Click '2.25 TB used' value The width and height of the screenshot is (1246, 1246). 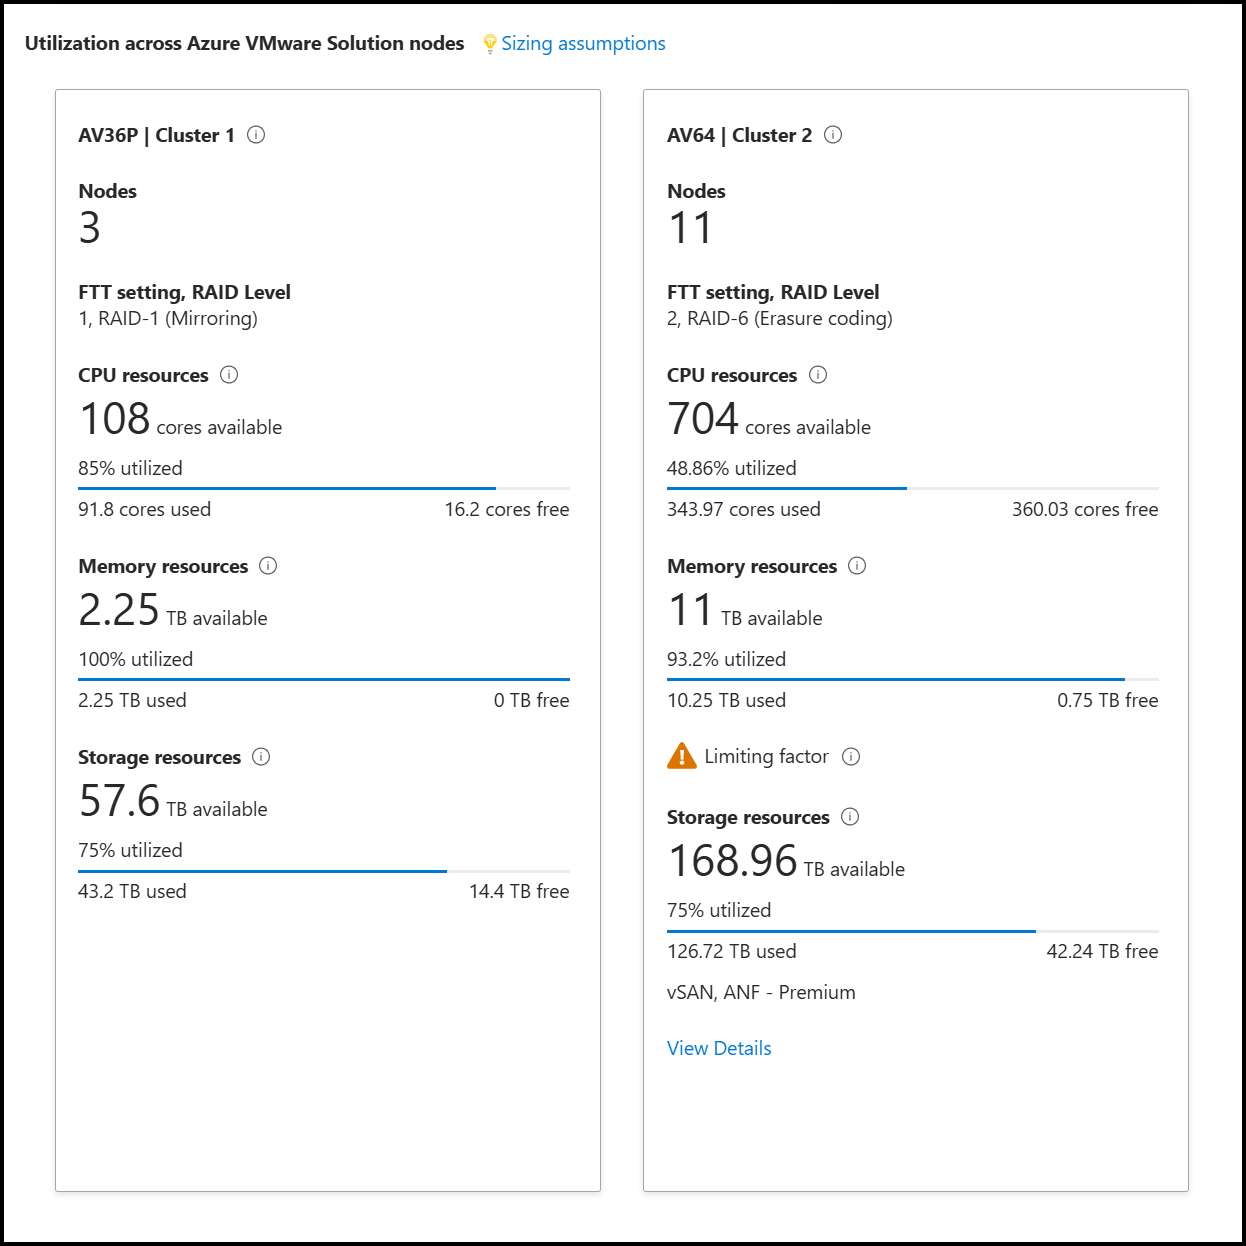point(132,700)
